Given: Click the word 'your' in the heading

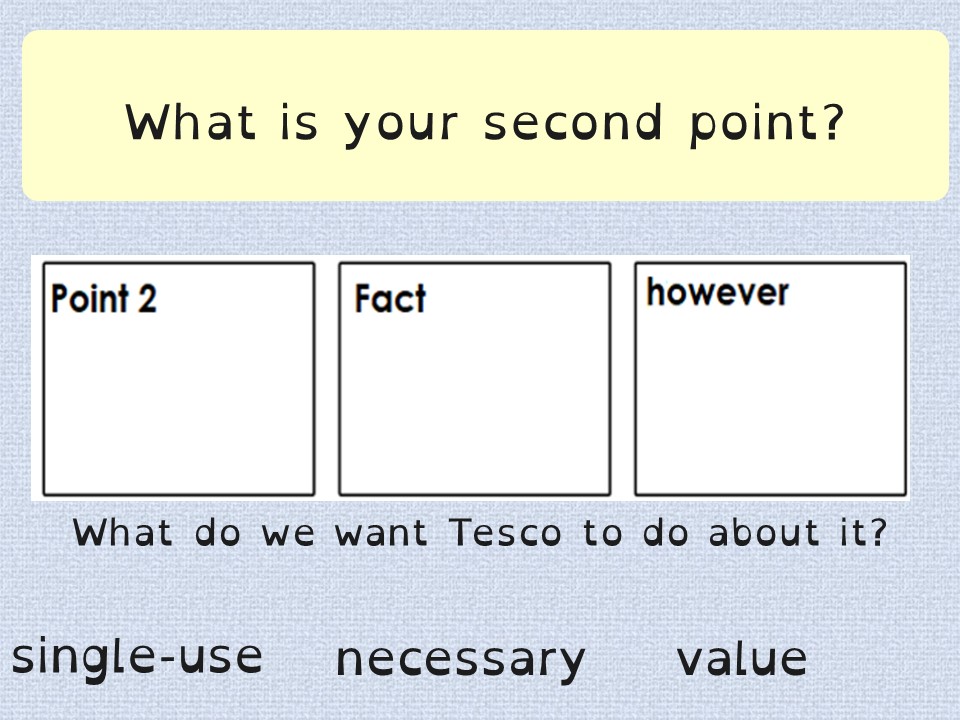Looking at the screenshot, I should tap(400, 127).
